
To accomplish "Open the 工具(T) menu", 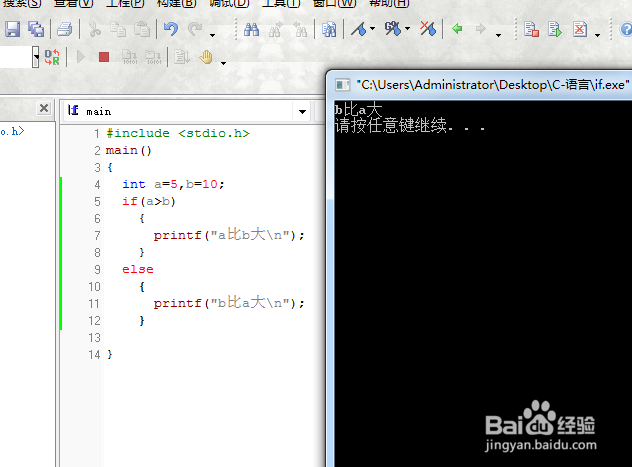I will coord(281,4).
